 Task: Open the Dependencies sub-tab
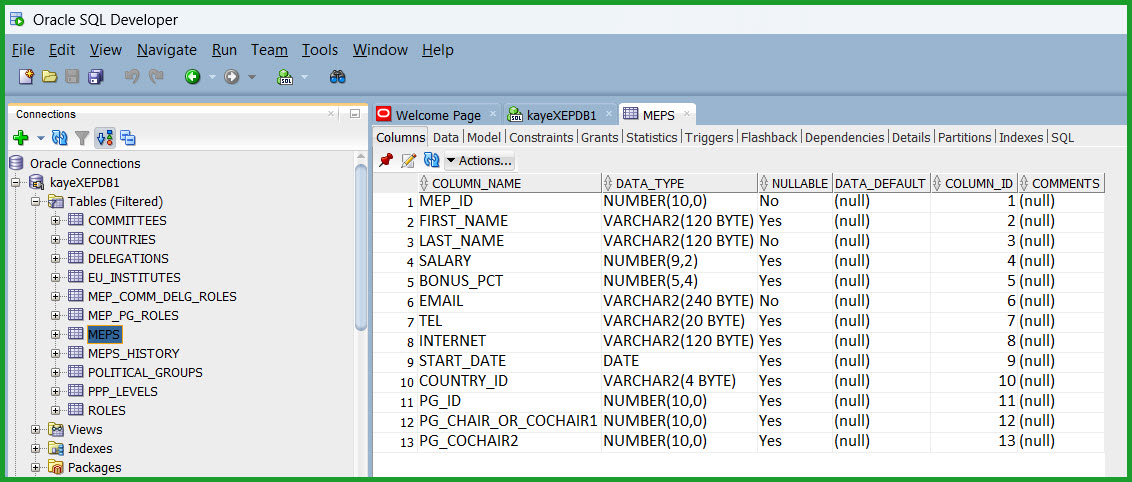[844, 137]
